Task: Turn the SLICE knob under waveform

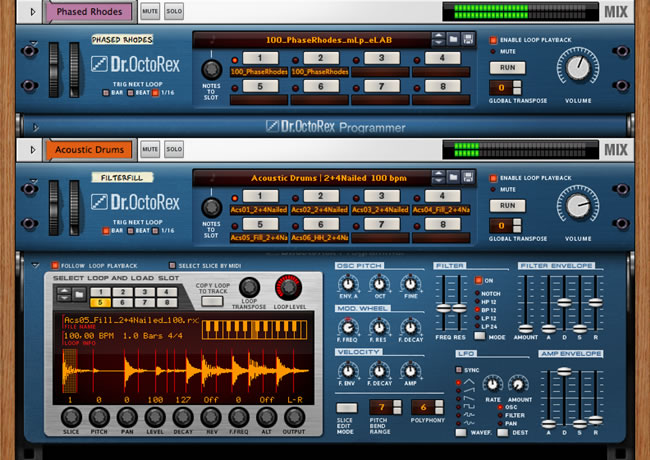Action: [71, 417]
